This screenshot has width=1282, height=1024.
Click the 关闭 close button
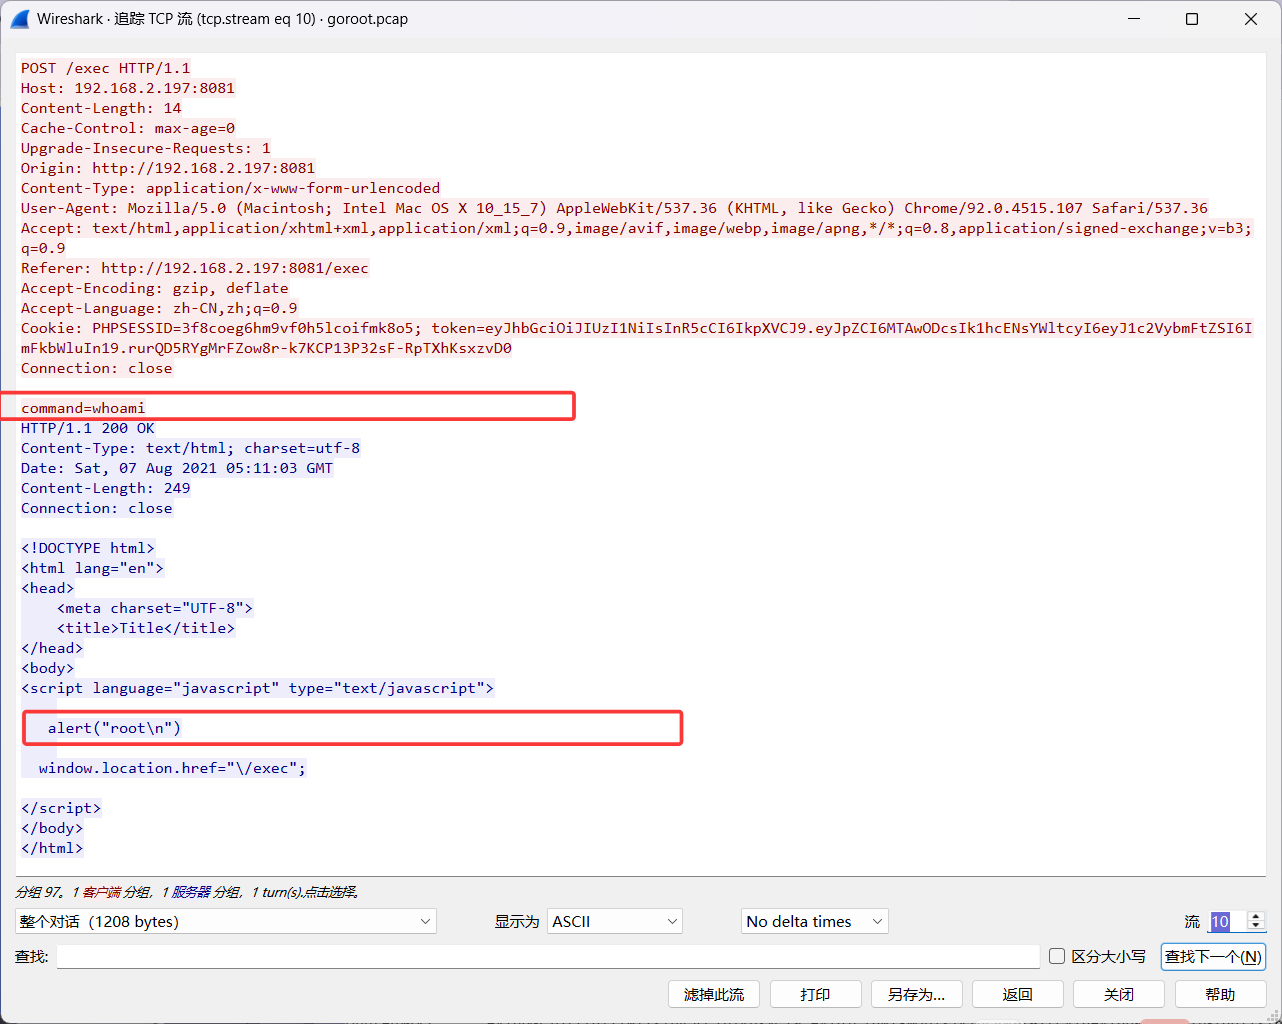point(1119,994)
